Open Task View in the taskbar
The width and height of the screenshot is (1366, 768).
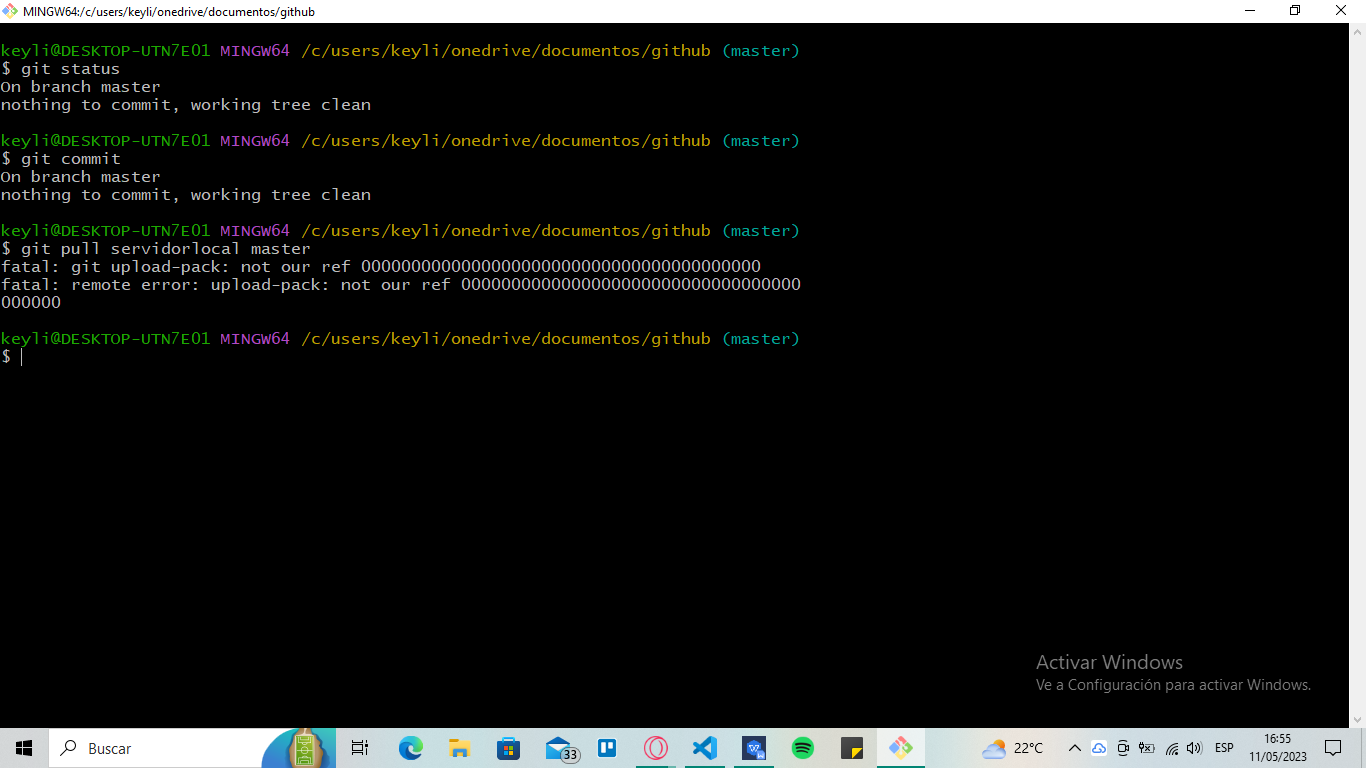point(360,748)
